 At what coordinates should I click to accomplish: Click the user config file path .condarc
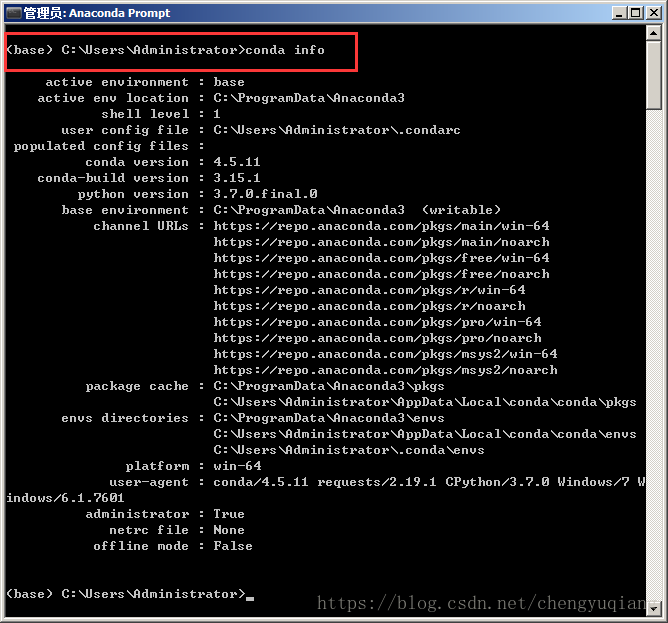coord(337,130)
